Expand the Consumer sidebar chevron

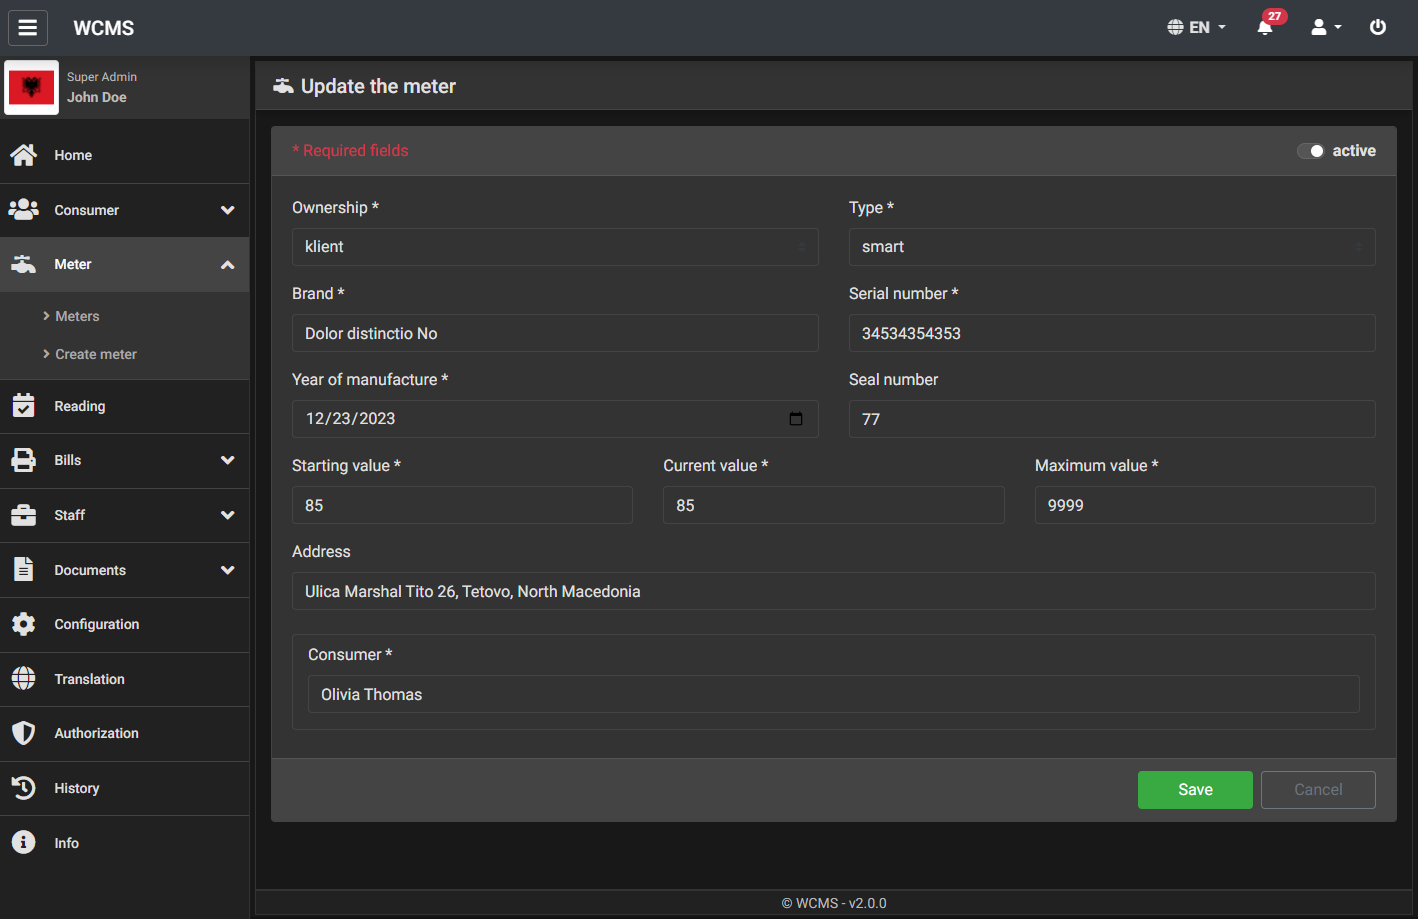(228, 210)
